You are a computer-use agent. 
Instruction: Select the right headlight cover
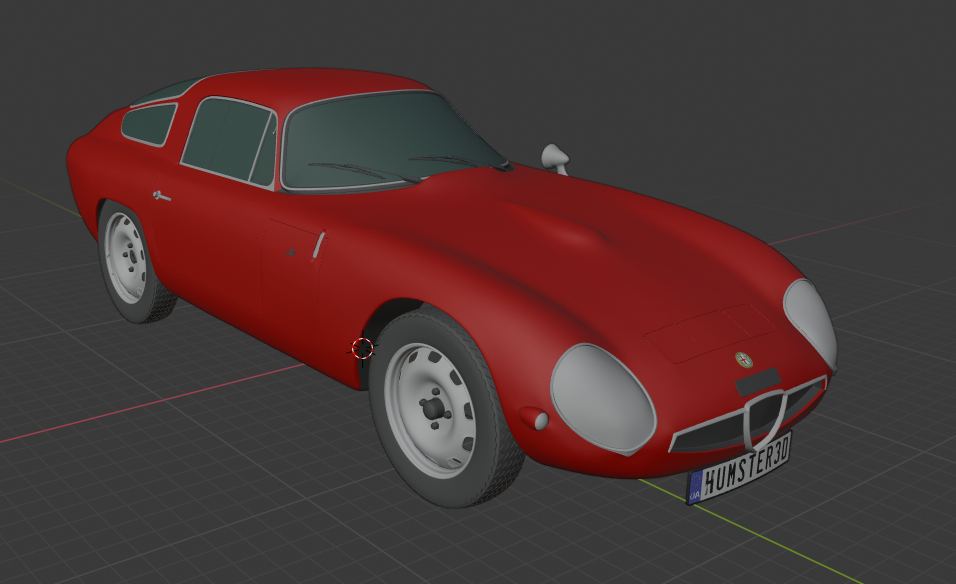[x=812, y=318]
